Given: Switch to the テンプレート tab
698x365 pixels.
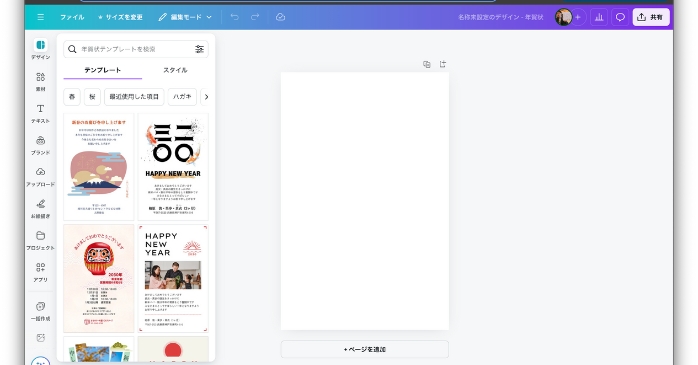Looking at the screenshot, I should 103,70.
